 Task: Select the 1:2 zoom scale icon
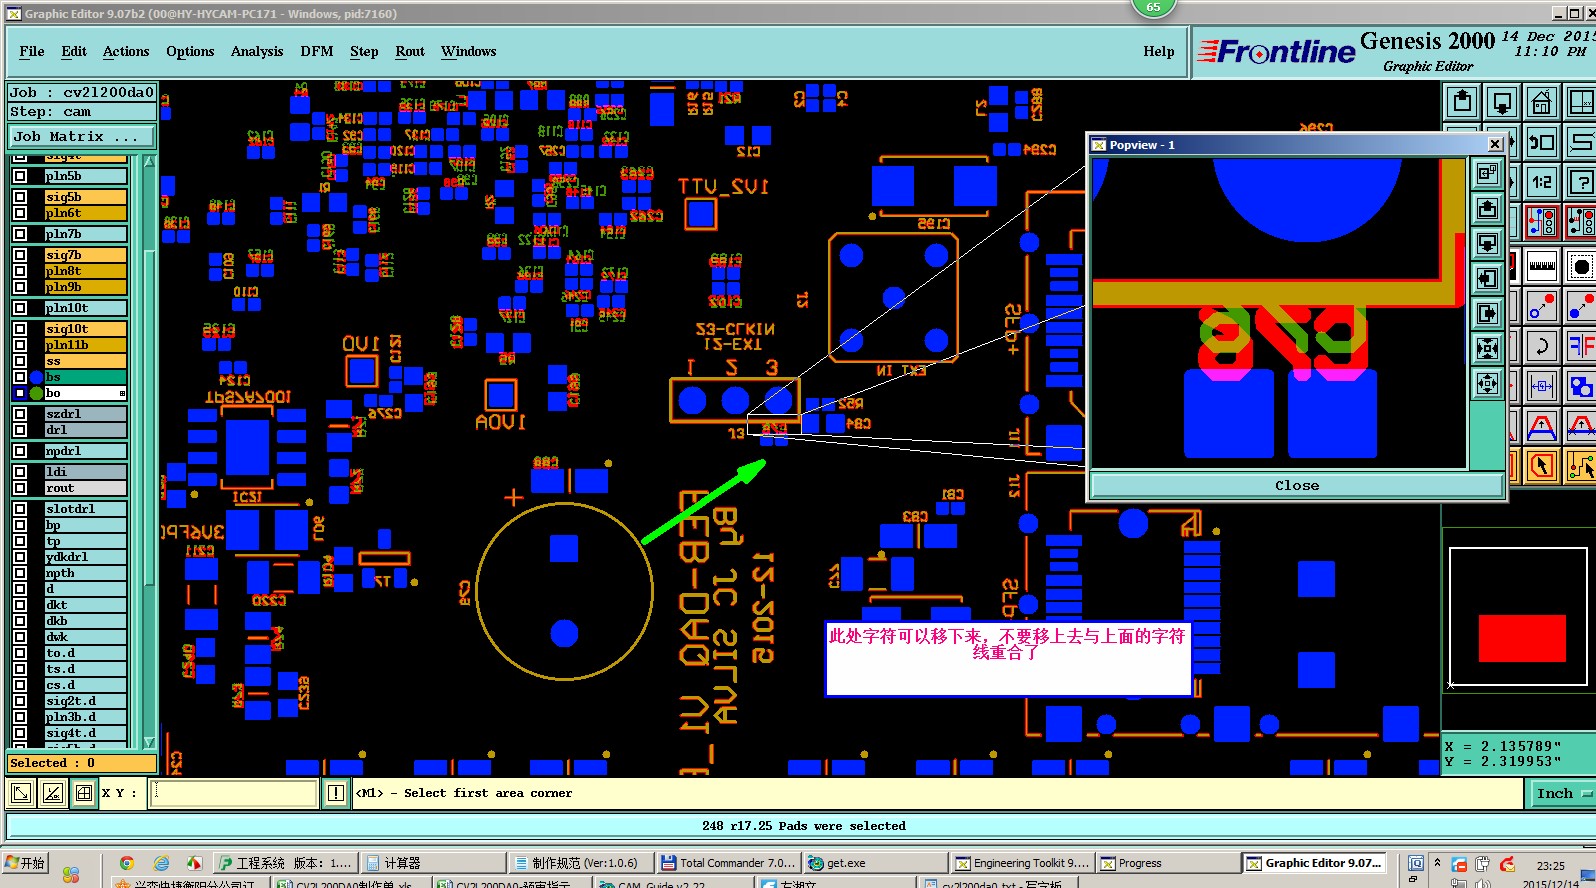[x=1541, y=181]
